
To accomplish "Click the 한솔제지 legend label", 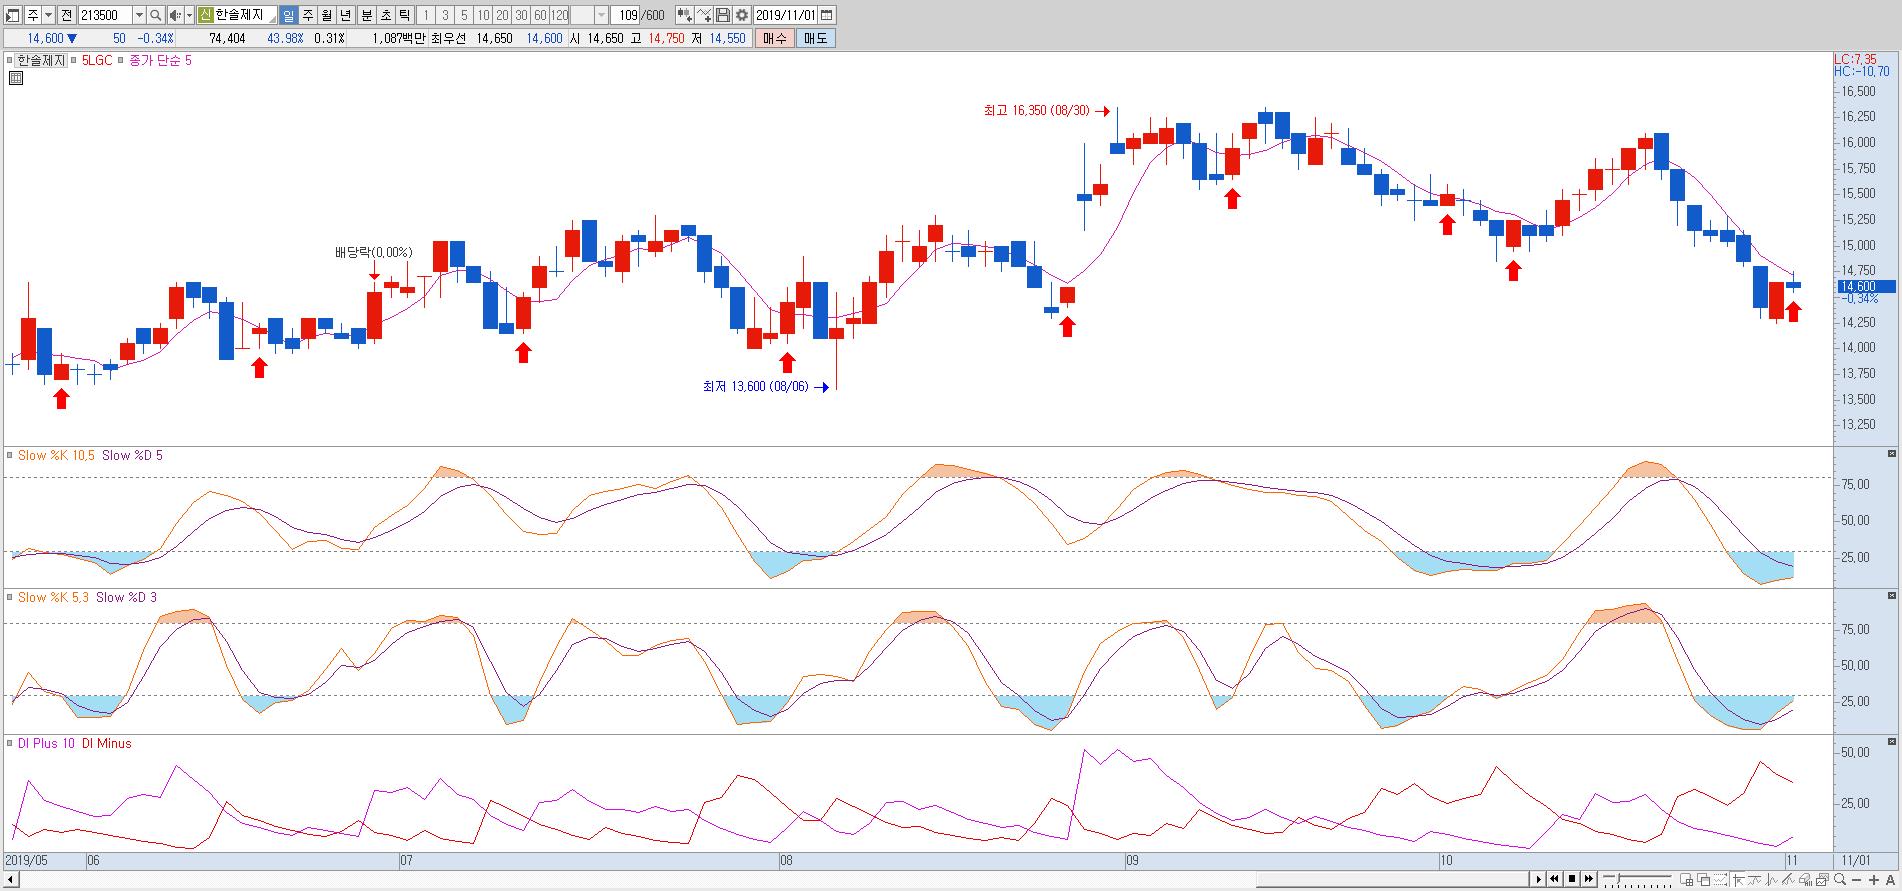I will point(40,60).
